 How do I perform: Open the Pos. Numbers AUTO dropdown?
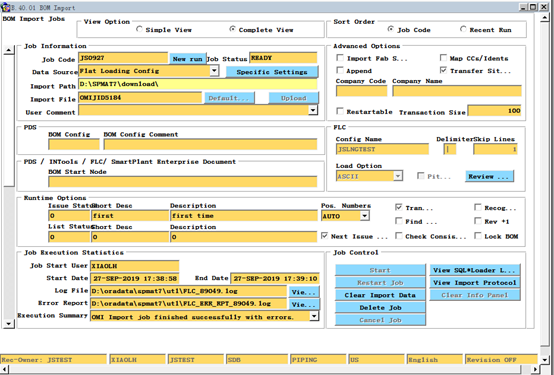pyautogui.click(x=365, y=216)
